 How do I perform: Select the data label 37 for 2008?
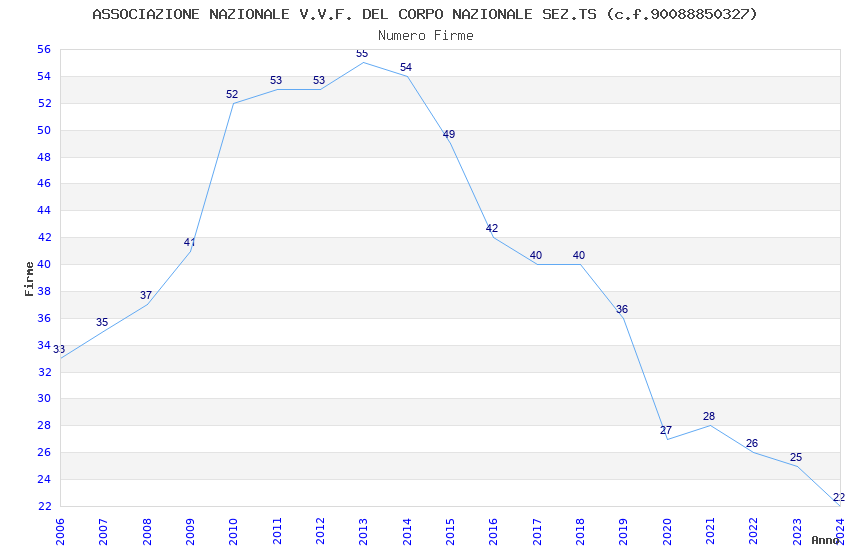[x=146, y=295]
